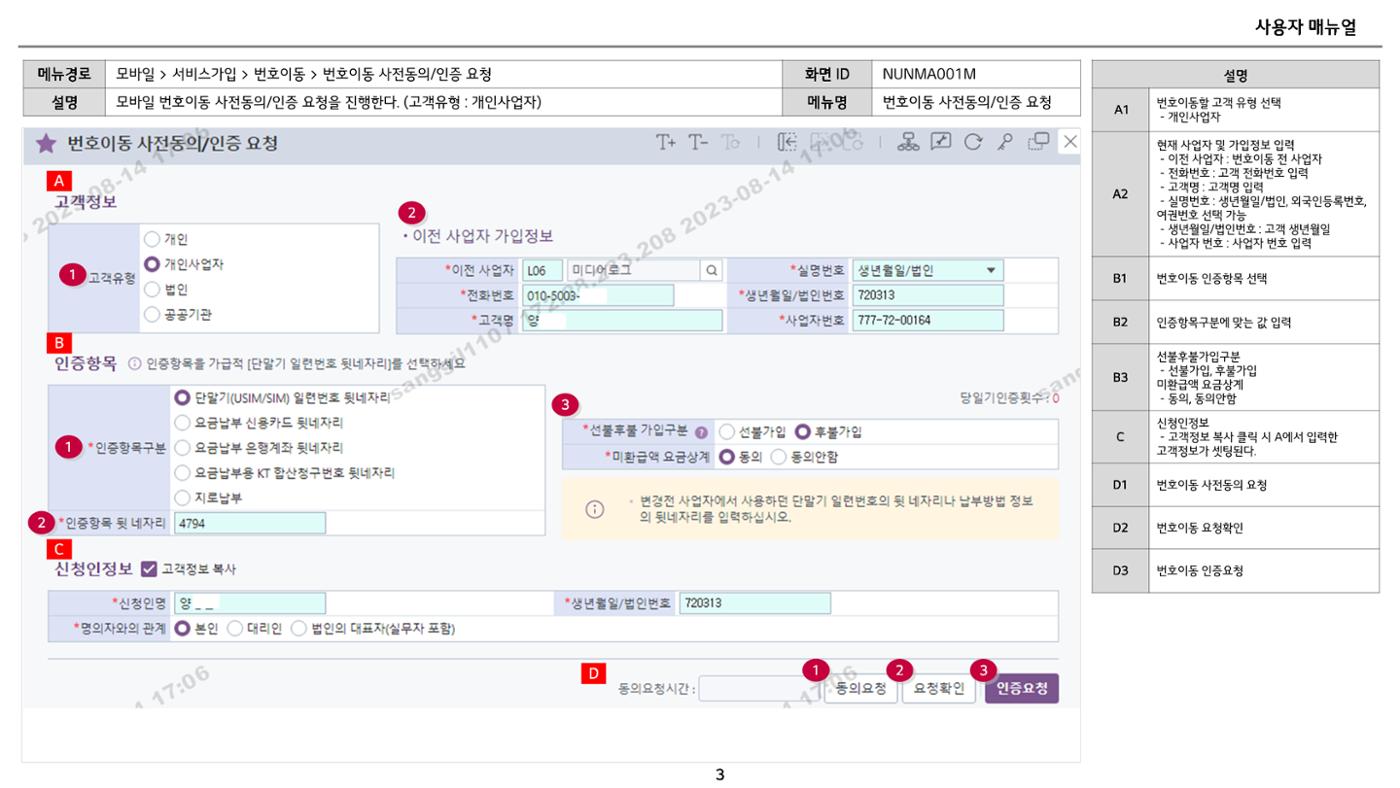
Task: Select 요금납부용 KT 합산청구번호 뒷네자리 option
Action: click(x=183, y=472)
